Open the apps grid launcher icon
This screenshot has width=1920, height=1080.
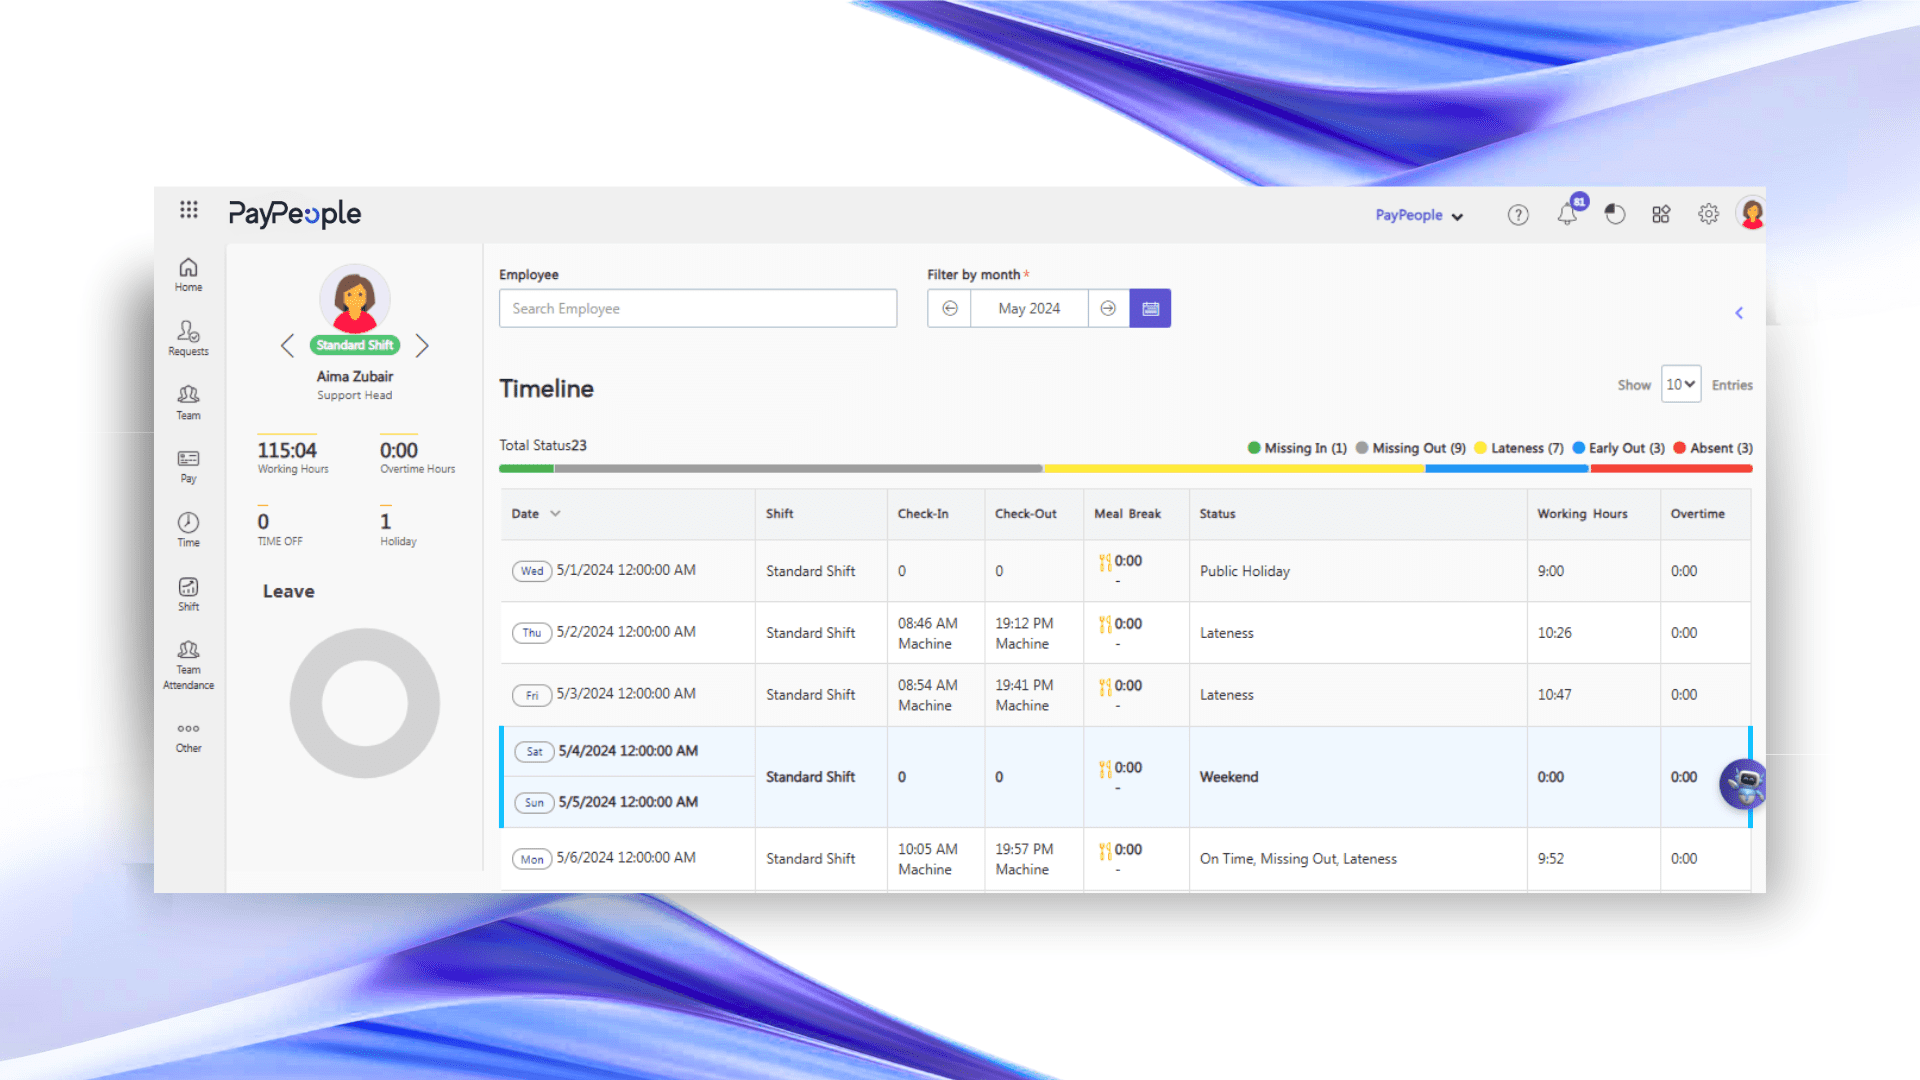[188, 210]
